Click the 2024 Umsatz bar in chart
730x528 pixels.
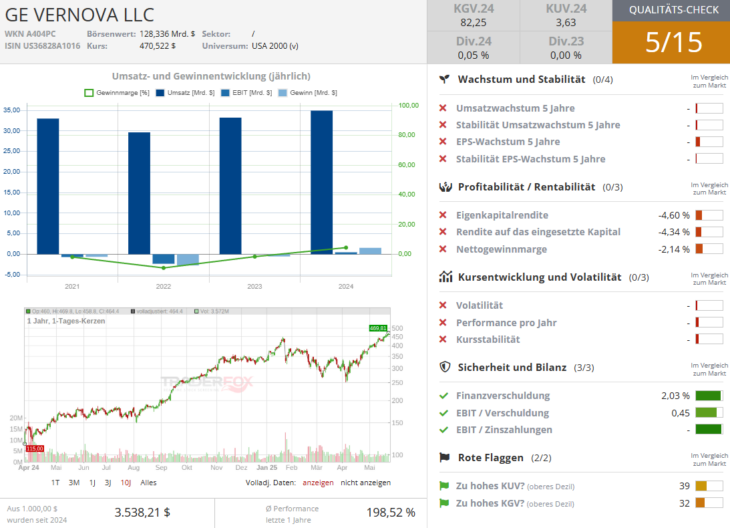point(322,182)
